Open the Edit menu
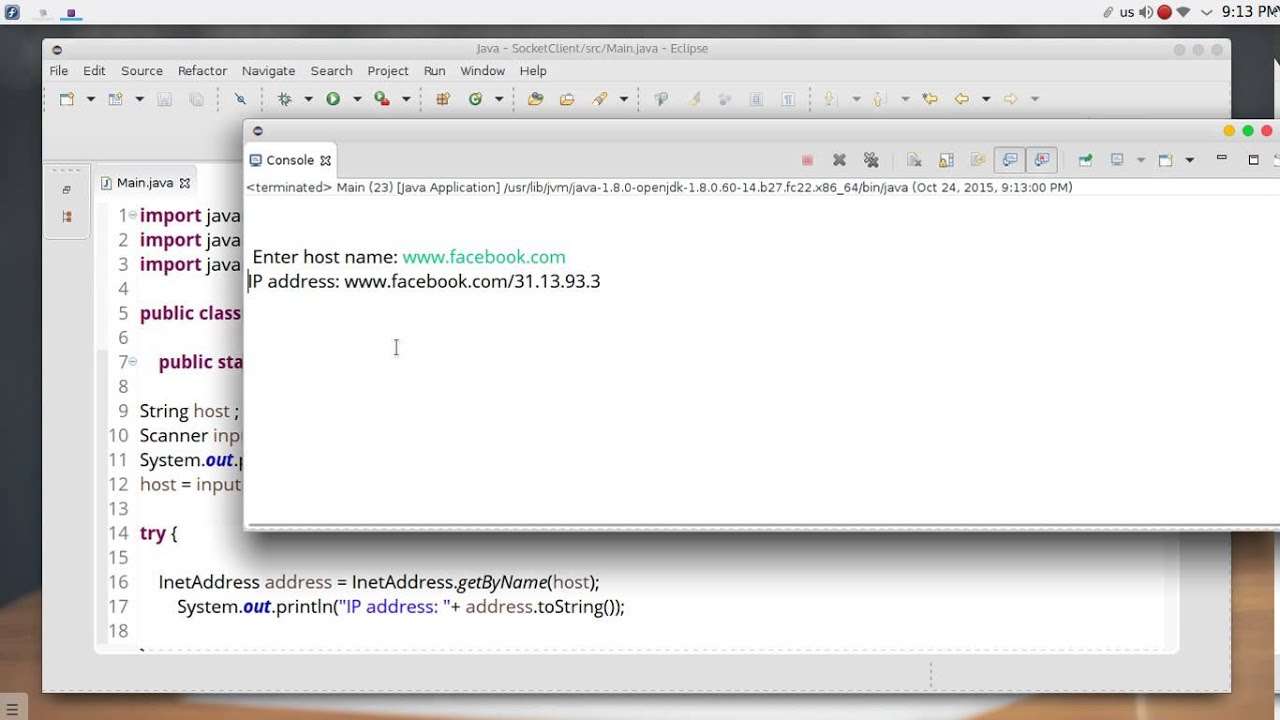Viewport: 1280px width, 720px height. [94, 71]
